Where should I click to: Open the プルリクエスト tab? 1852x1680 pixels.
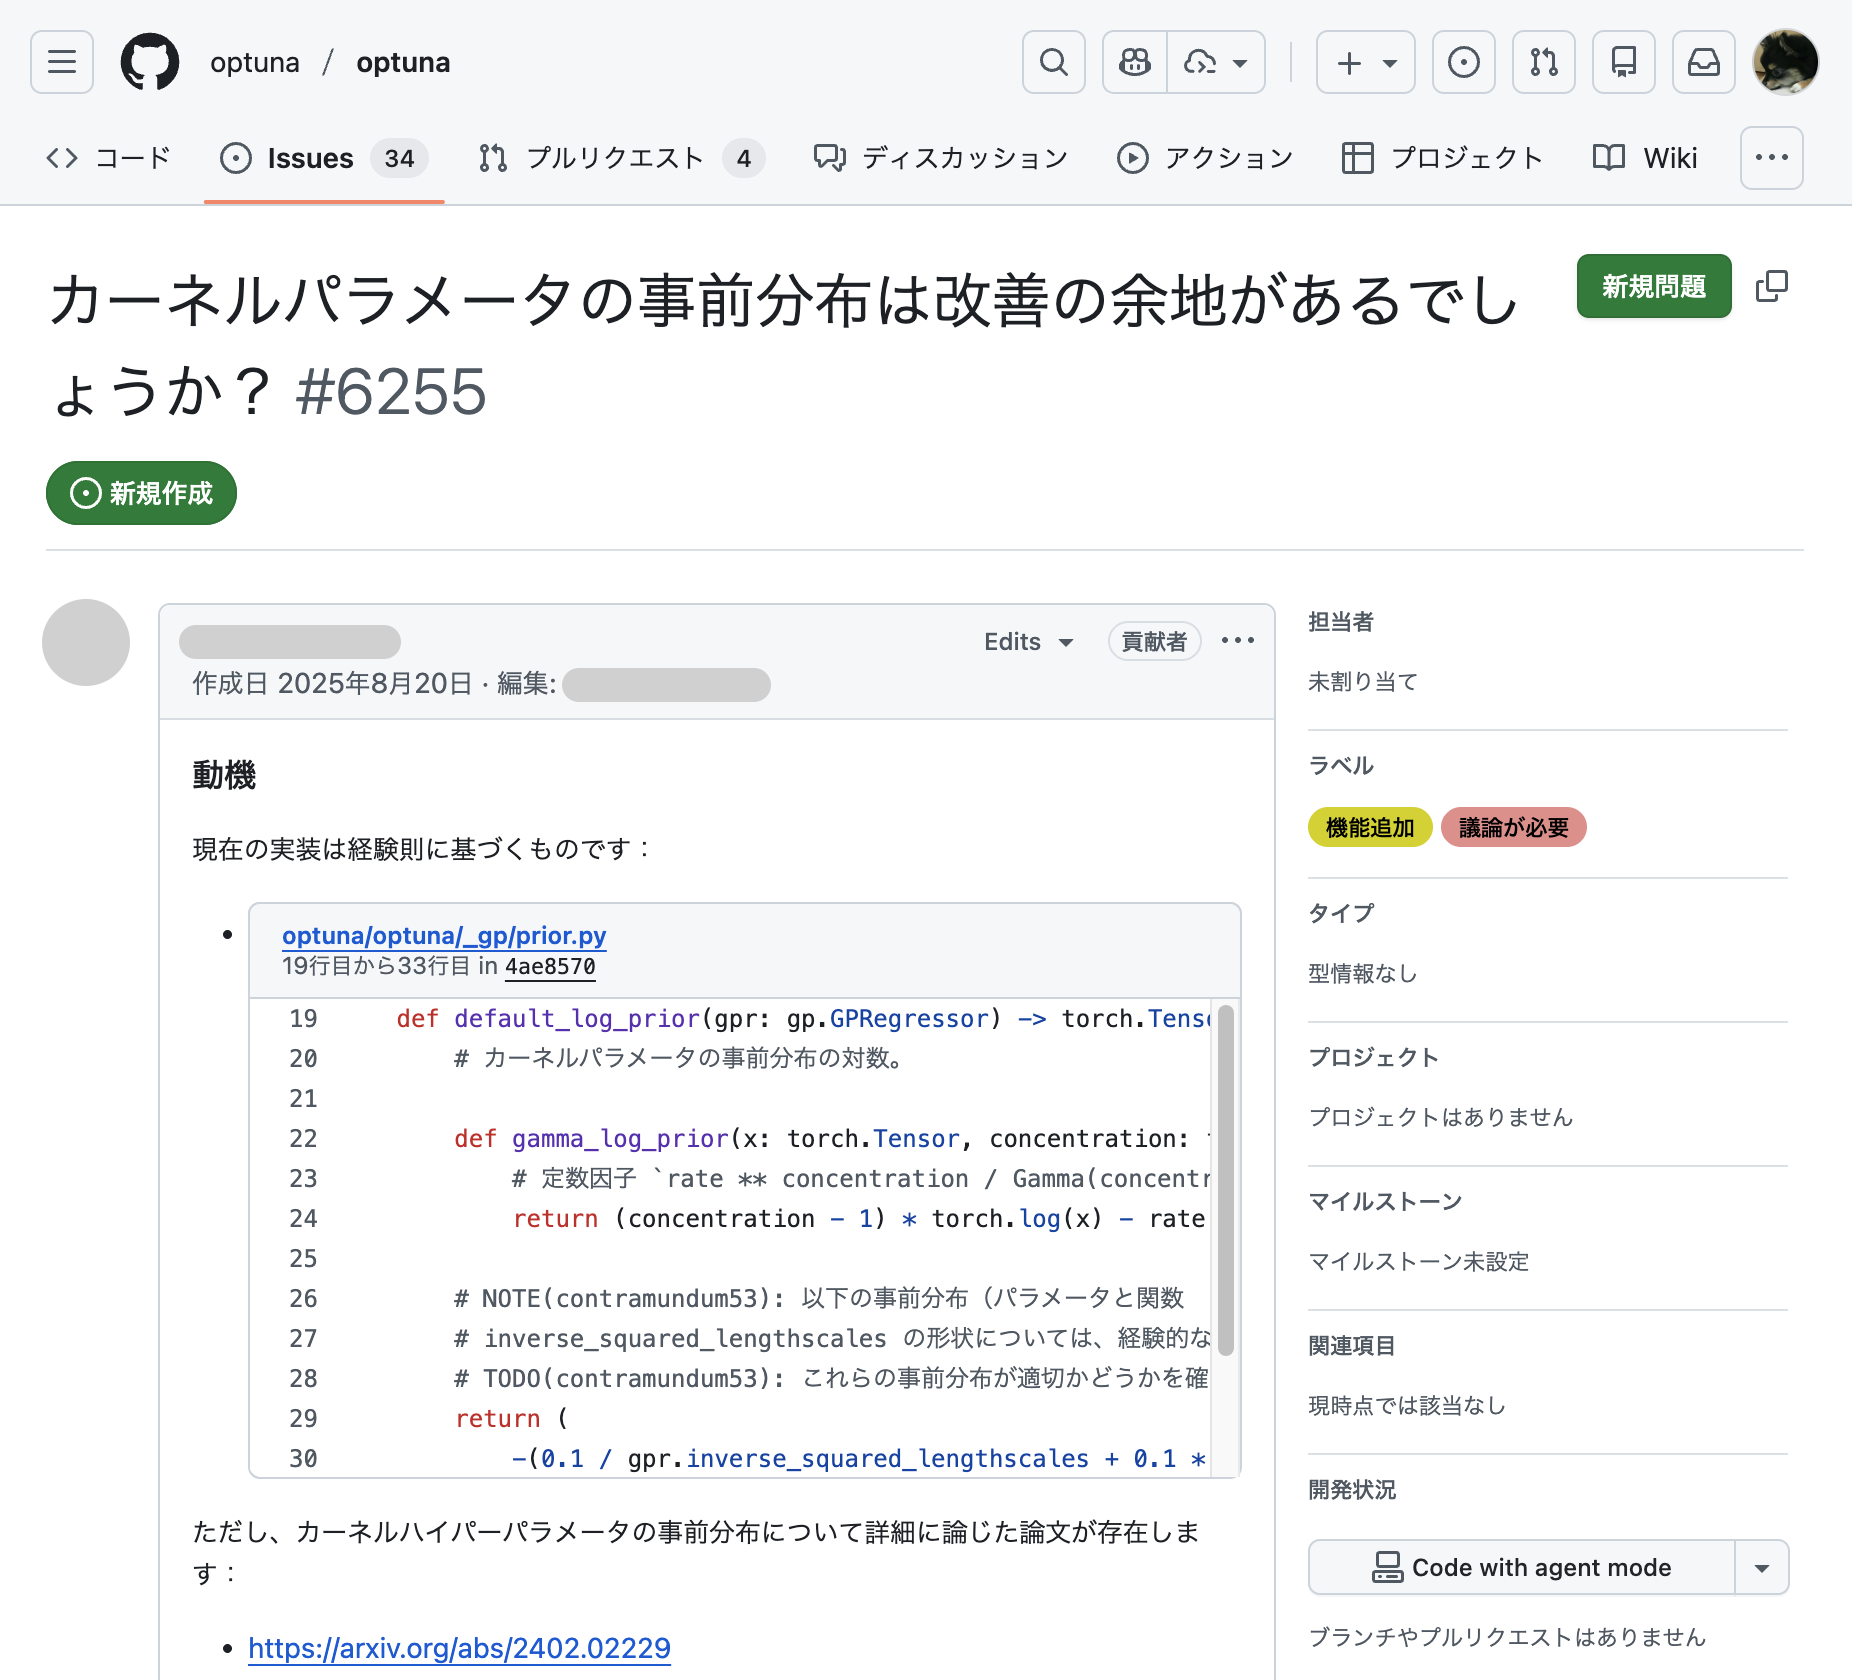click(621, 158)
